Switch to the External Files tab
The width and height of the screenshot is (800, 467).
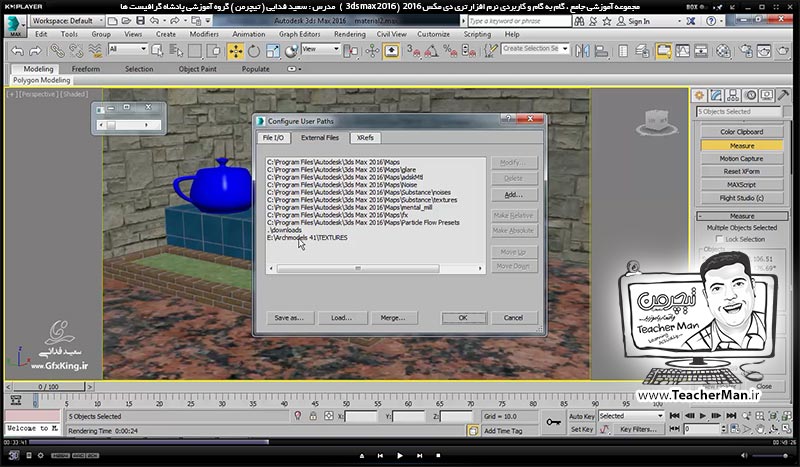coord(319,138)
